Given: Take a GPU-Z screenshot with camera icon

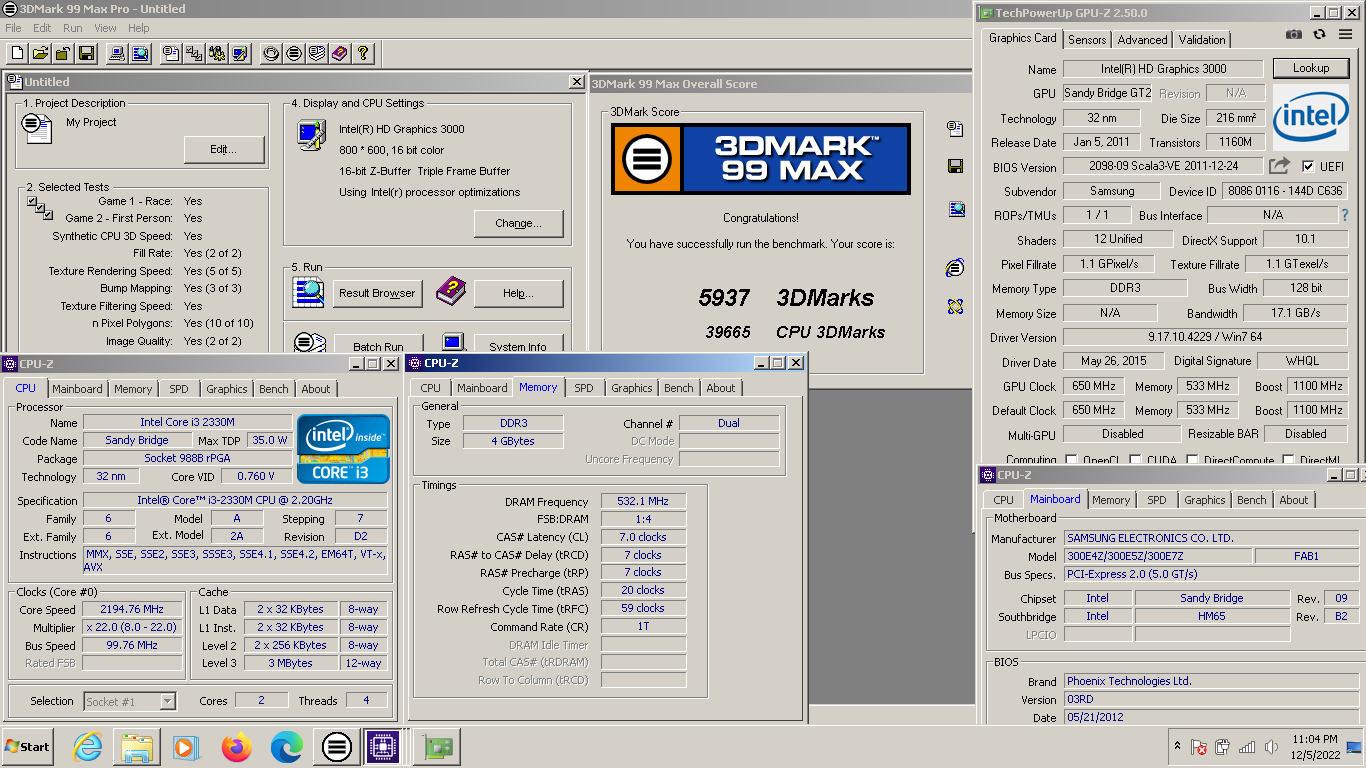Looking at the screenshot, I should pyautogui.click(x=1294, y=35).
